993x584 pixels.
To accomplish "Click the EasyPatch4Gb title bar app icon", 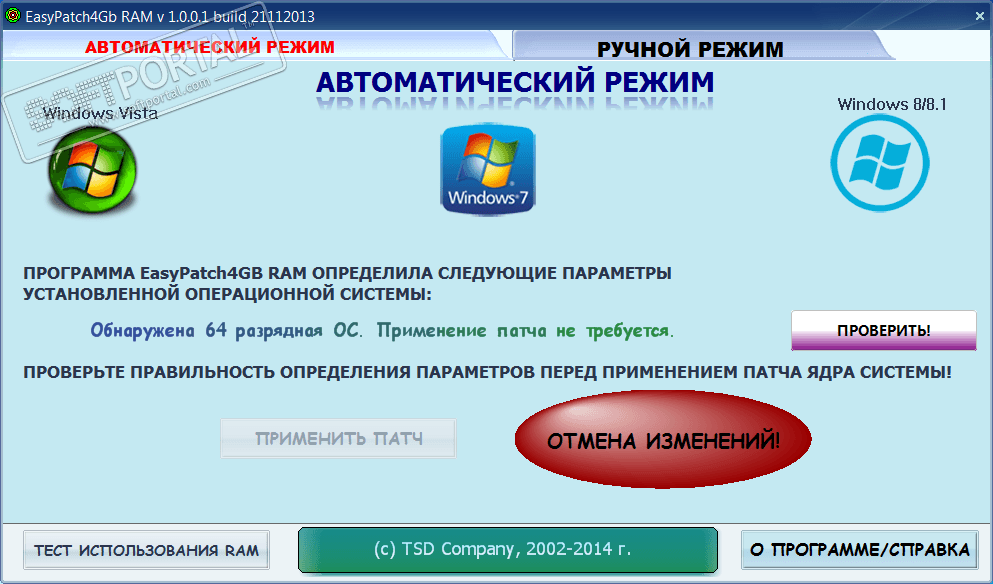I will (11, 15).
